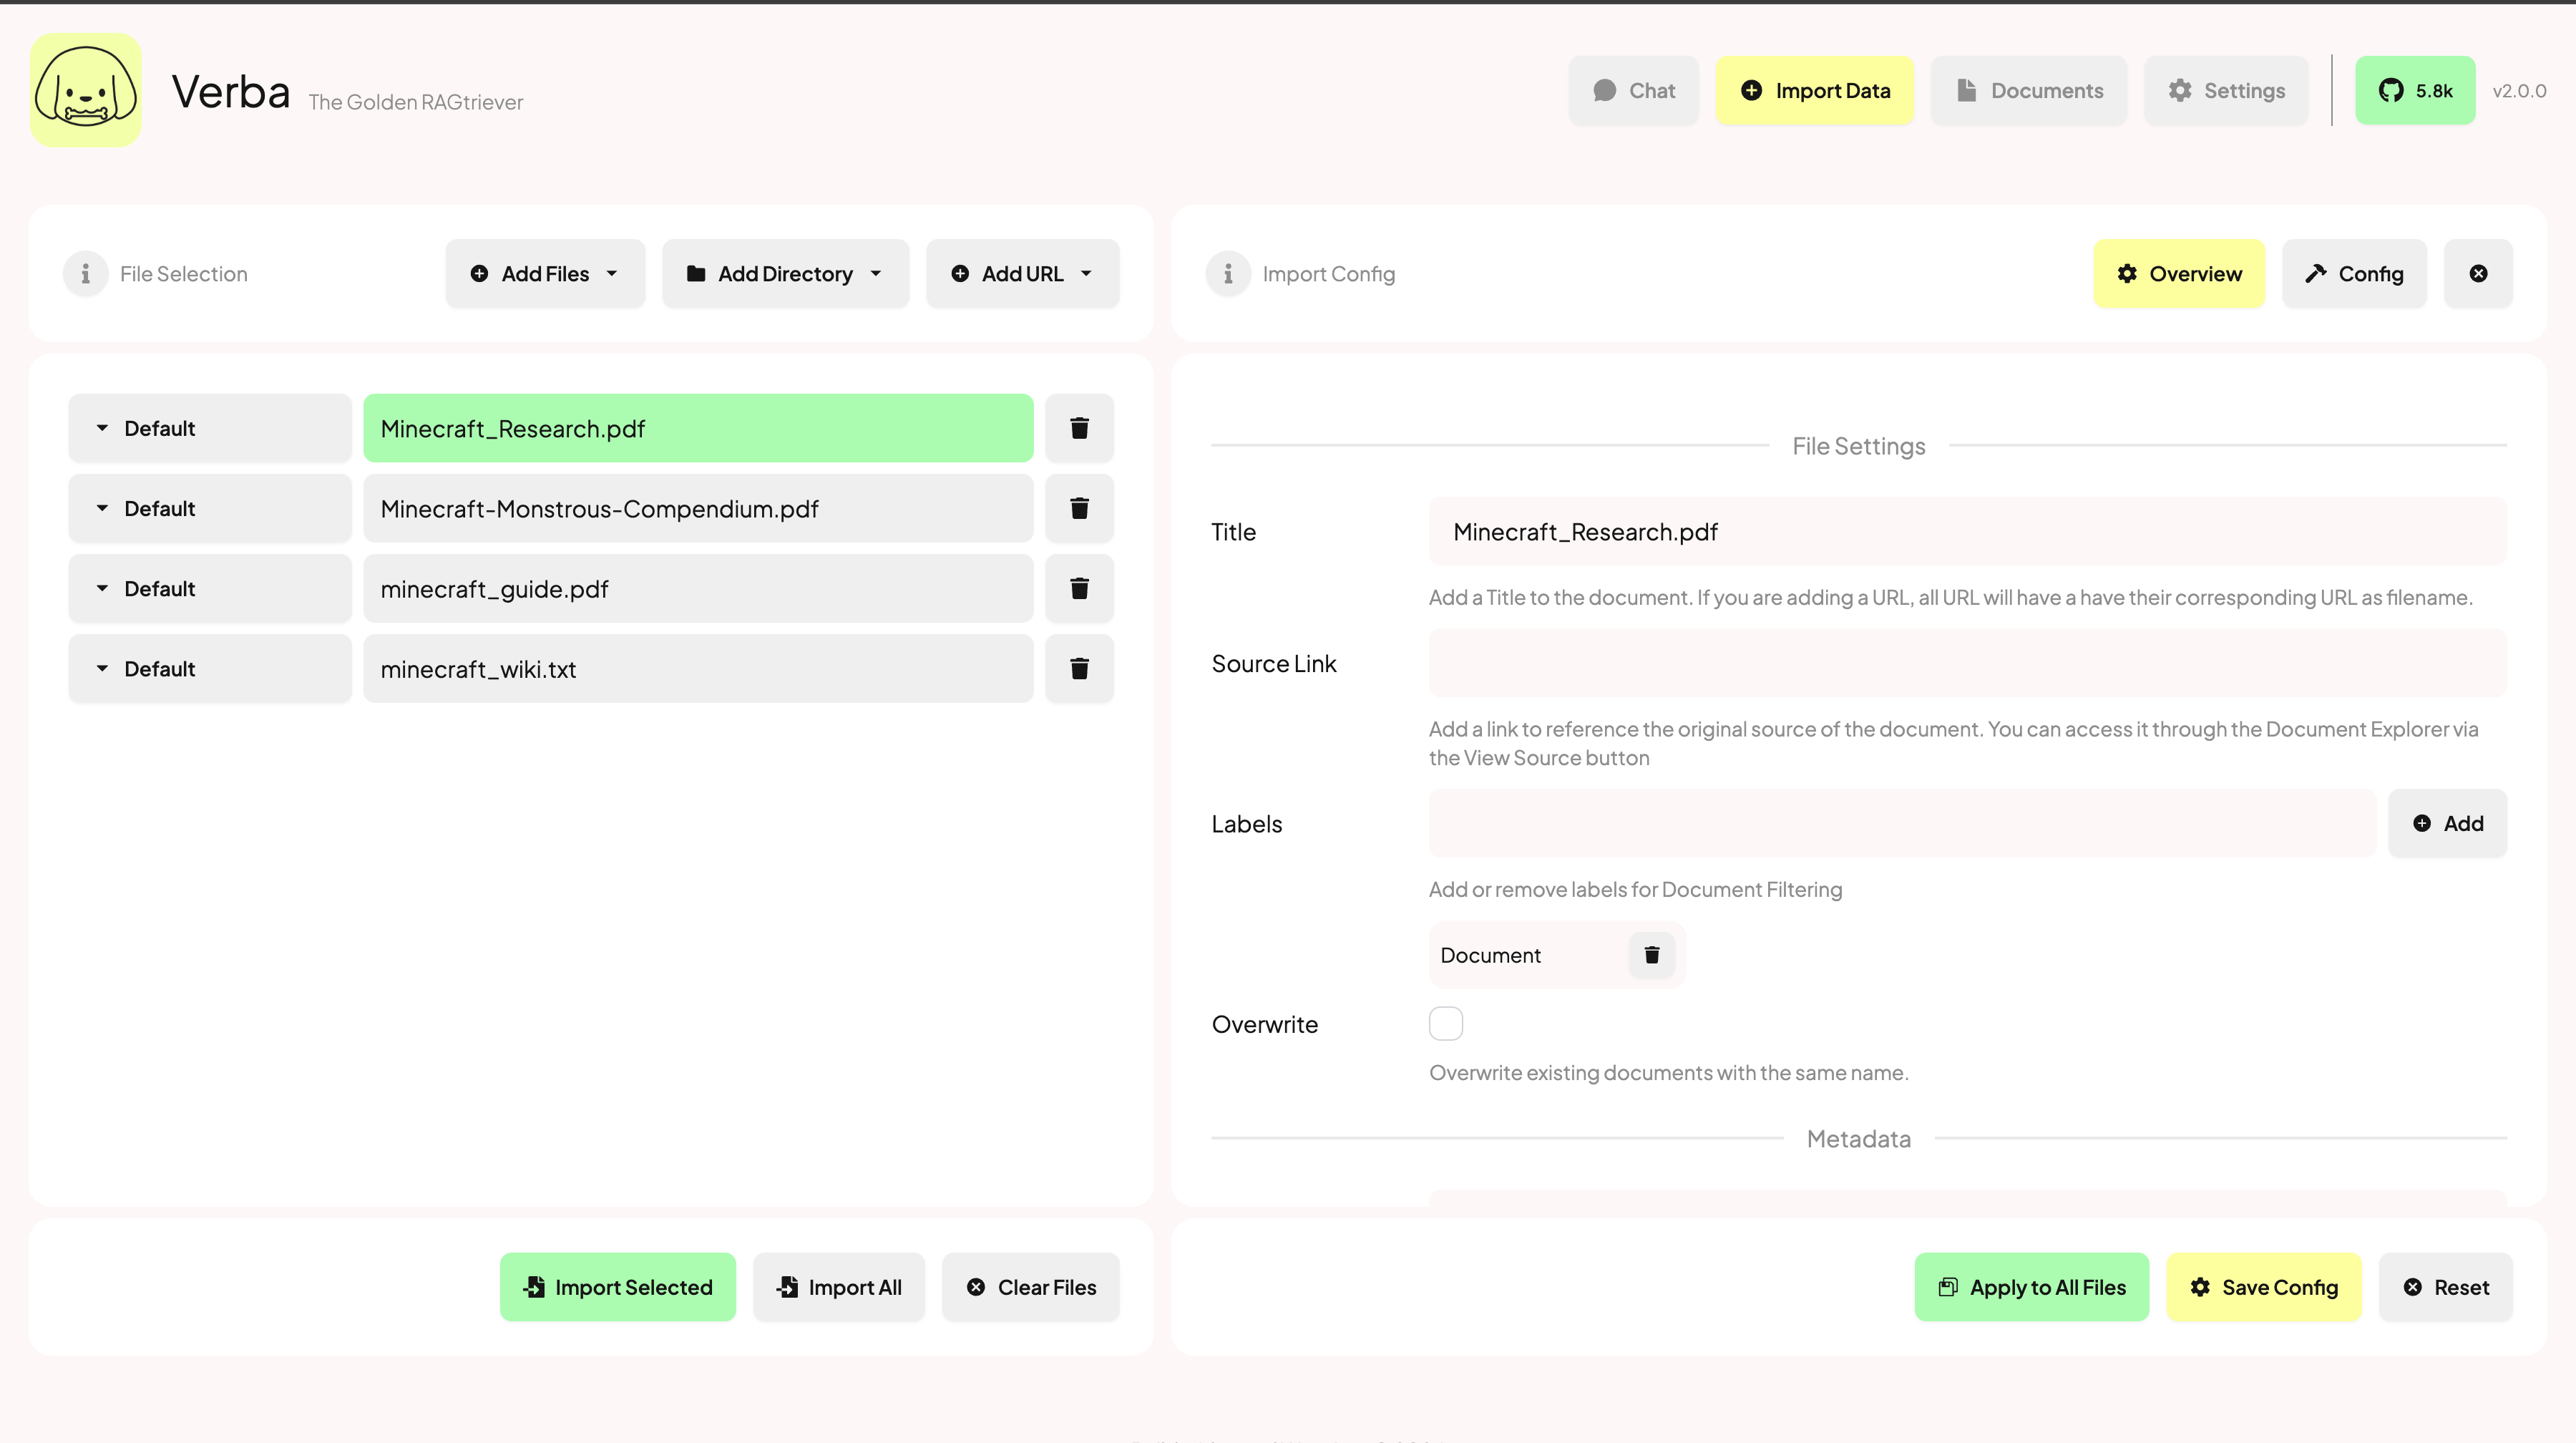Click the close/reset icon next to Config

[x=2477, y=273]
